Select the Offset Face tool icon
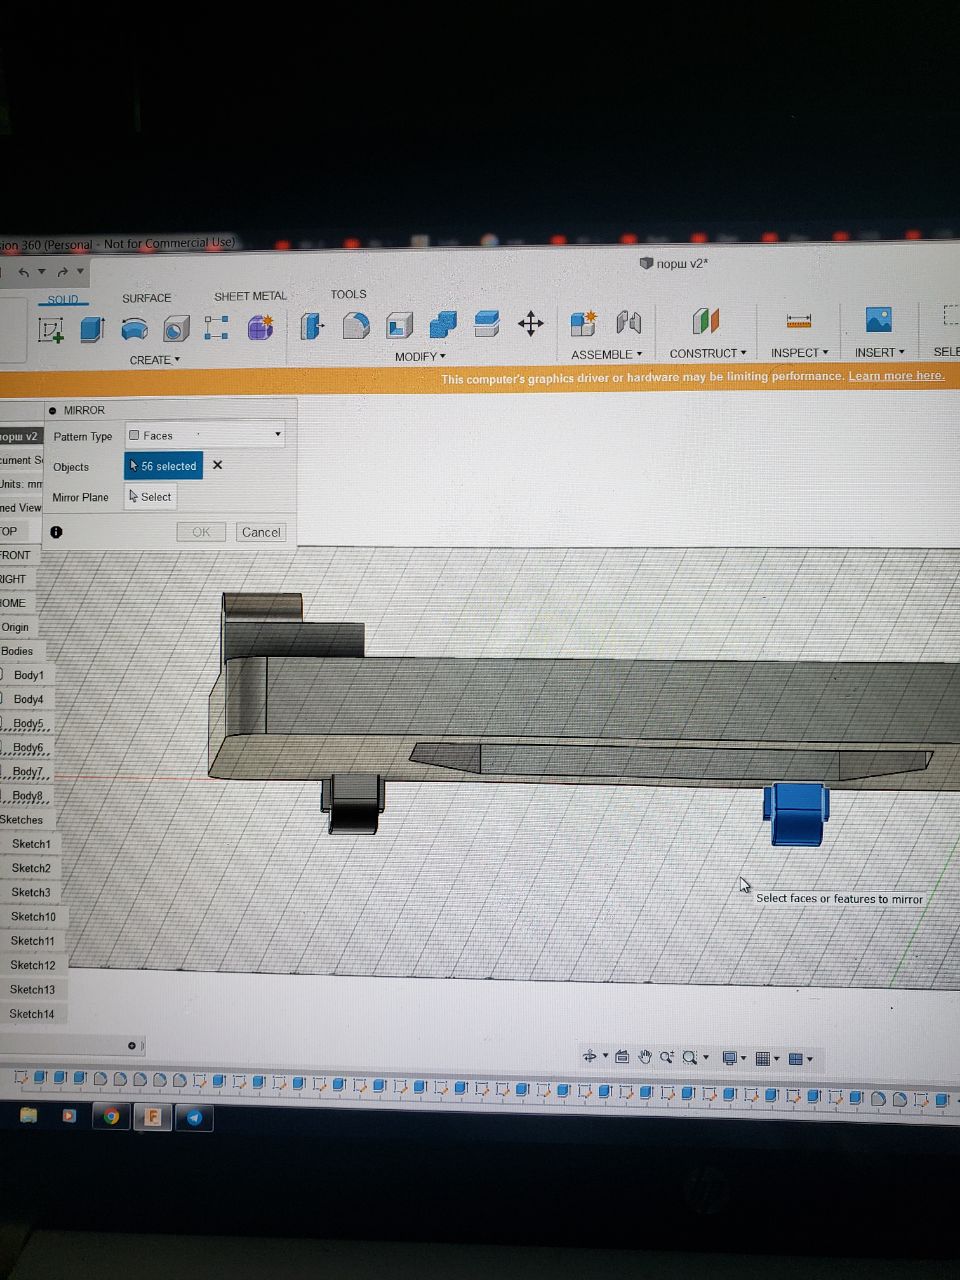 (487, 323)
